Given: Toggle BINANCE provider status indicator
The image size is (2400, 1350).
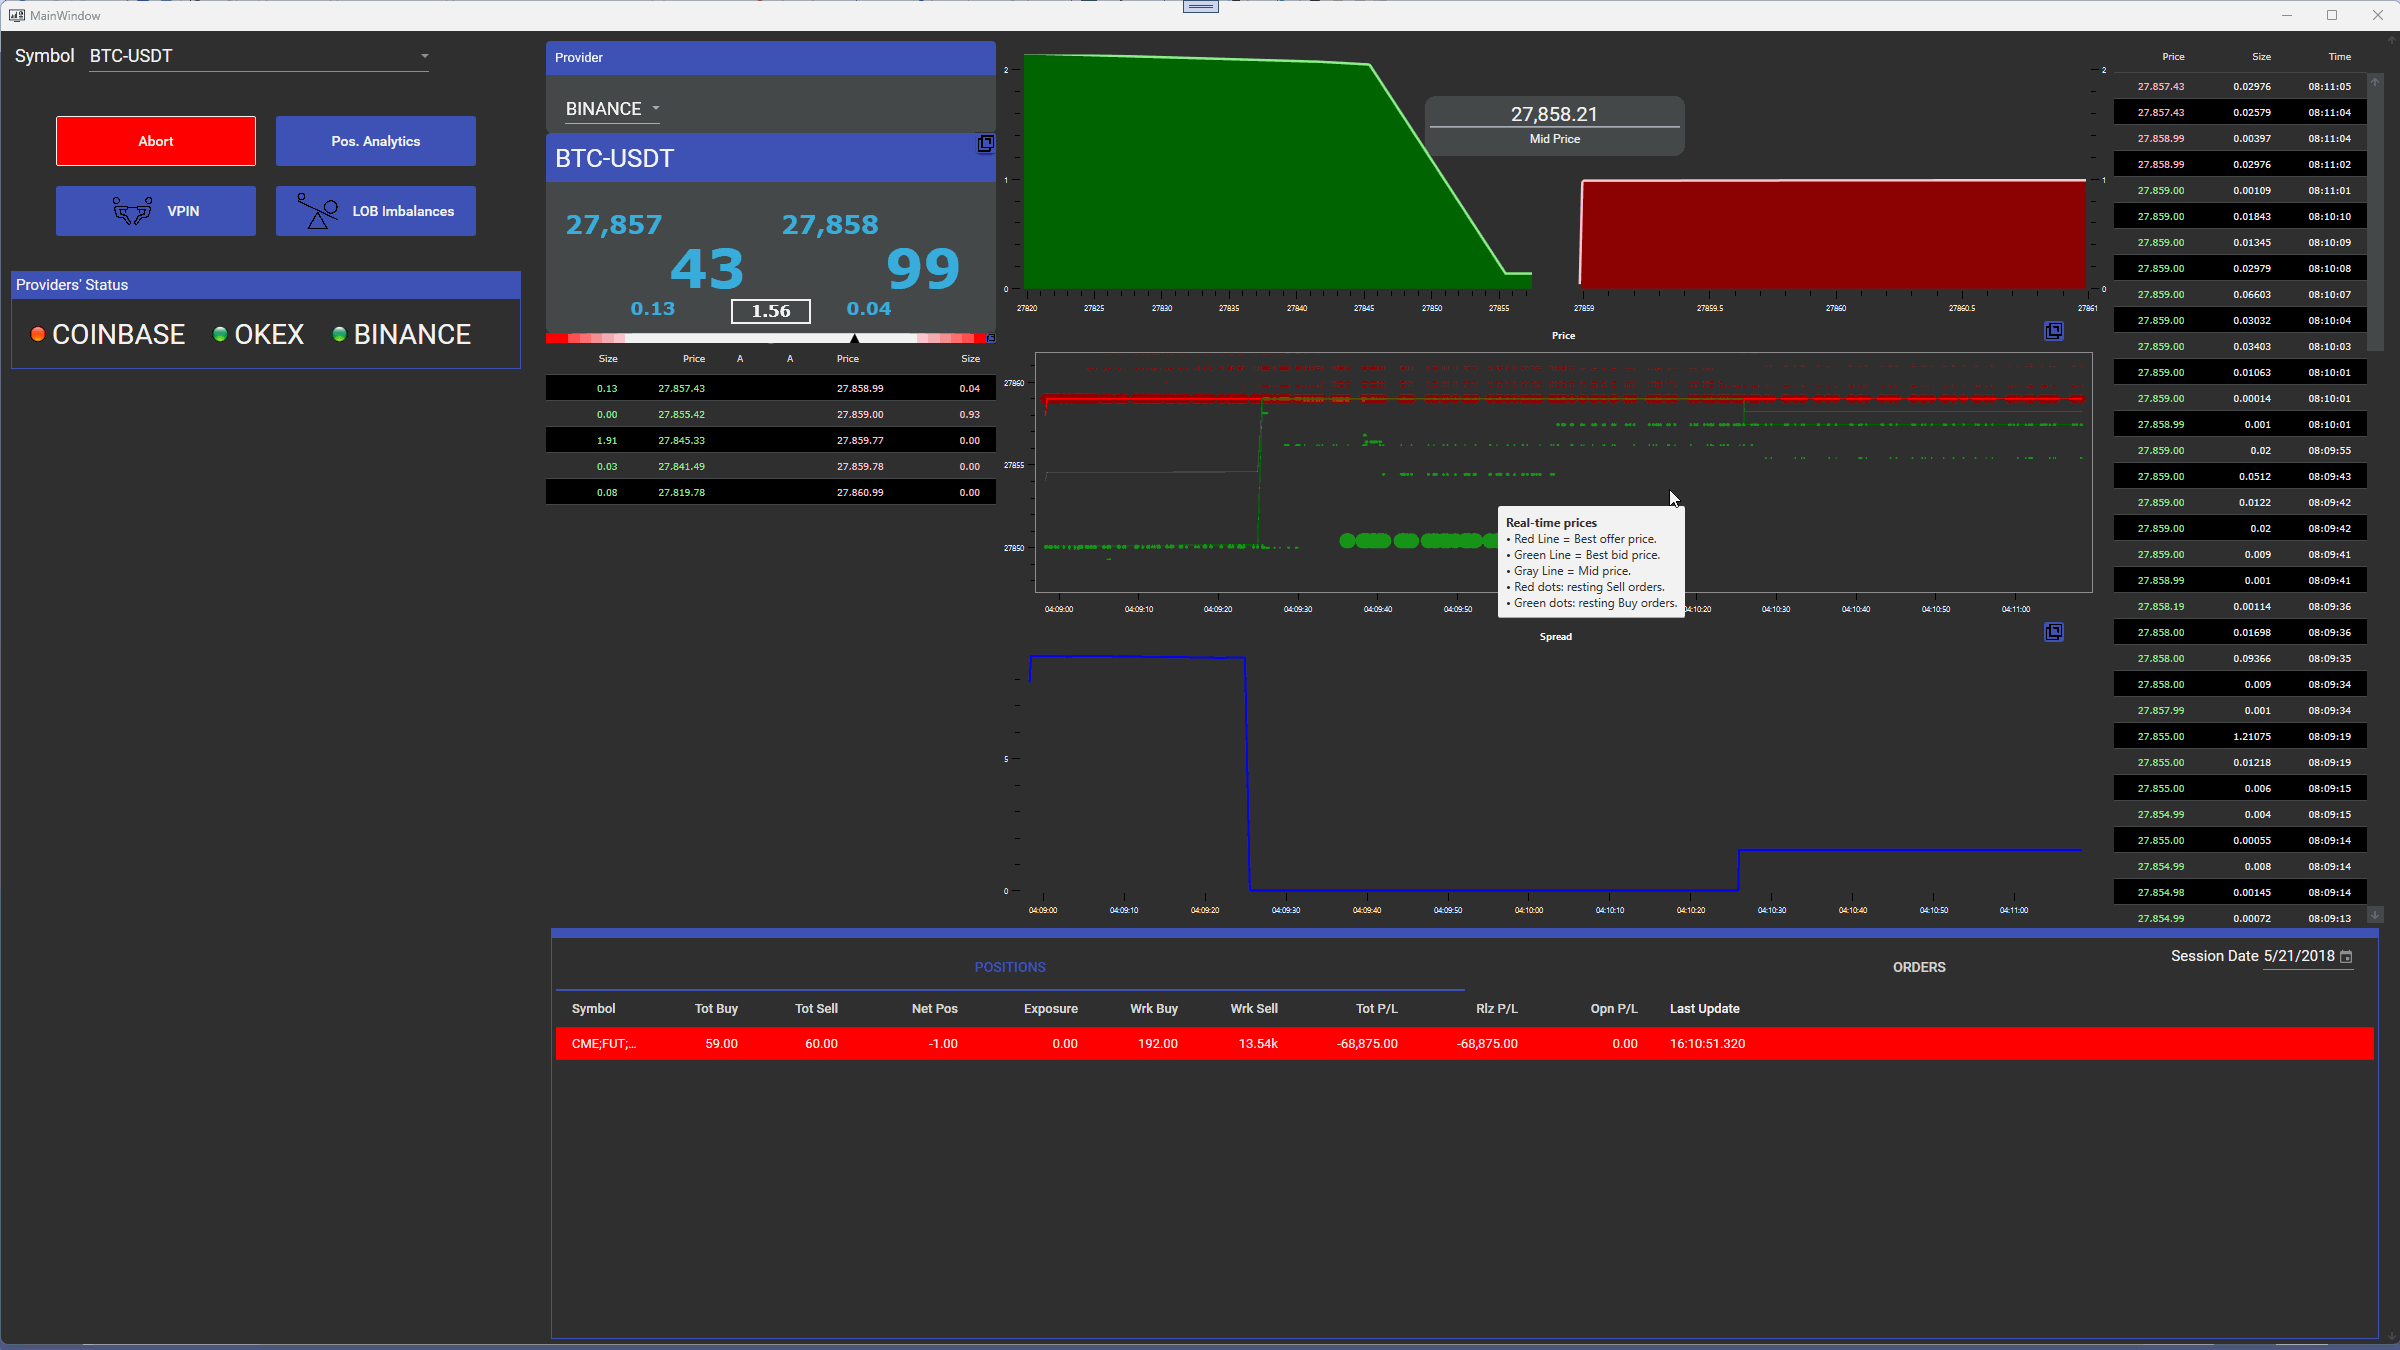Looking at the screenshot, I should point(340,333).
